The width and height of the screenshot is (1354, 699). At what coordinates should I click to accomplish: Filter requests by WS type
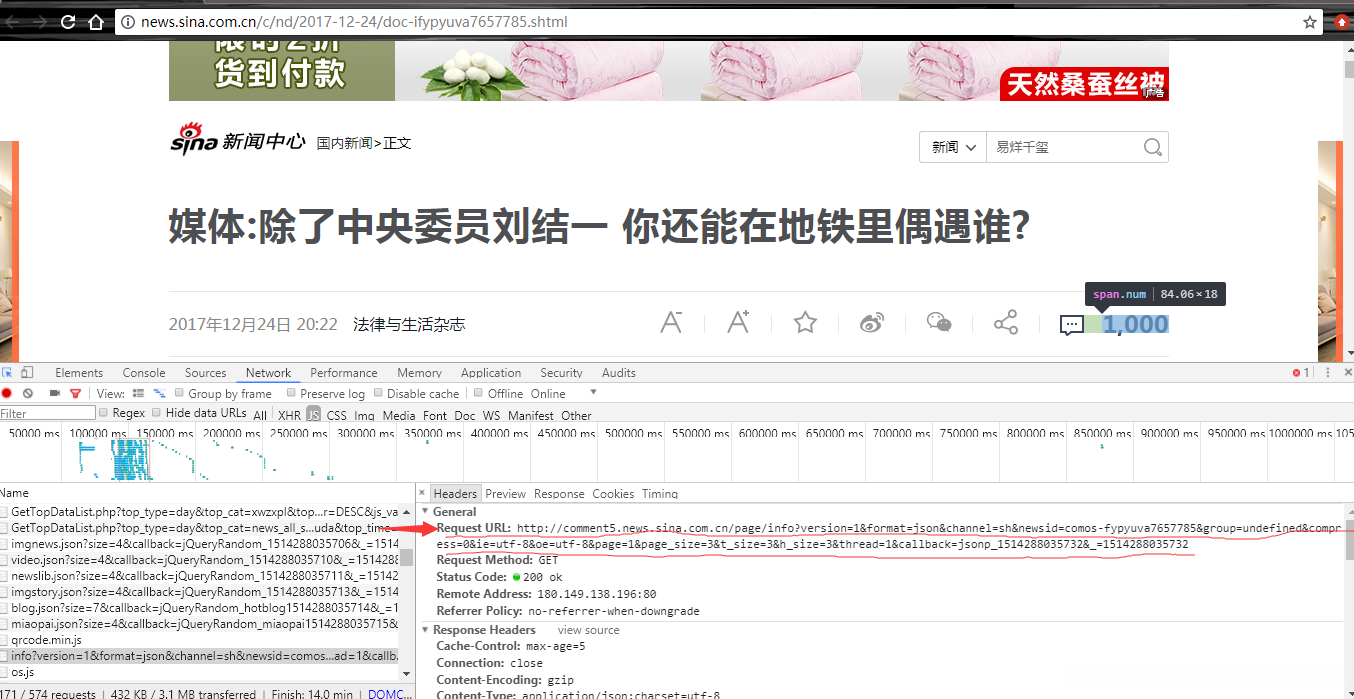[491, 415]
